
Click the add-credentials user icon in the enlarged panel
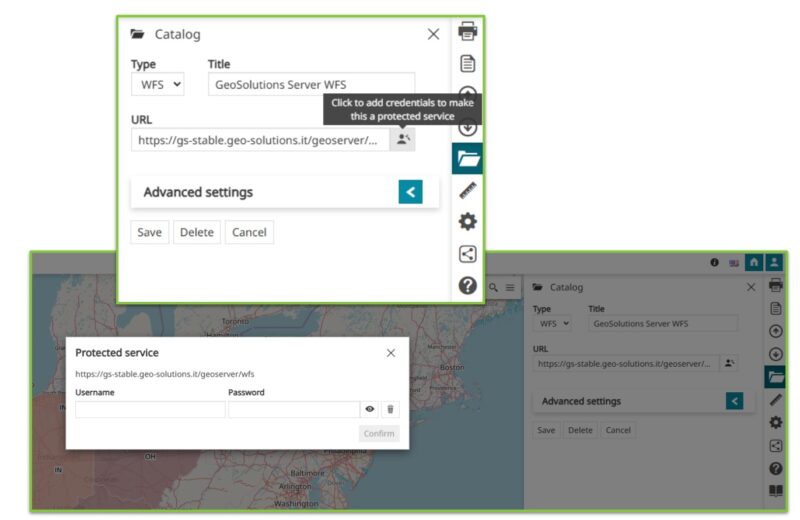point(403,139)
